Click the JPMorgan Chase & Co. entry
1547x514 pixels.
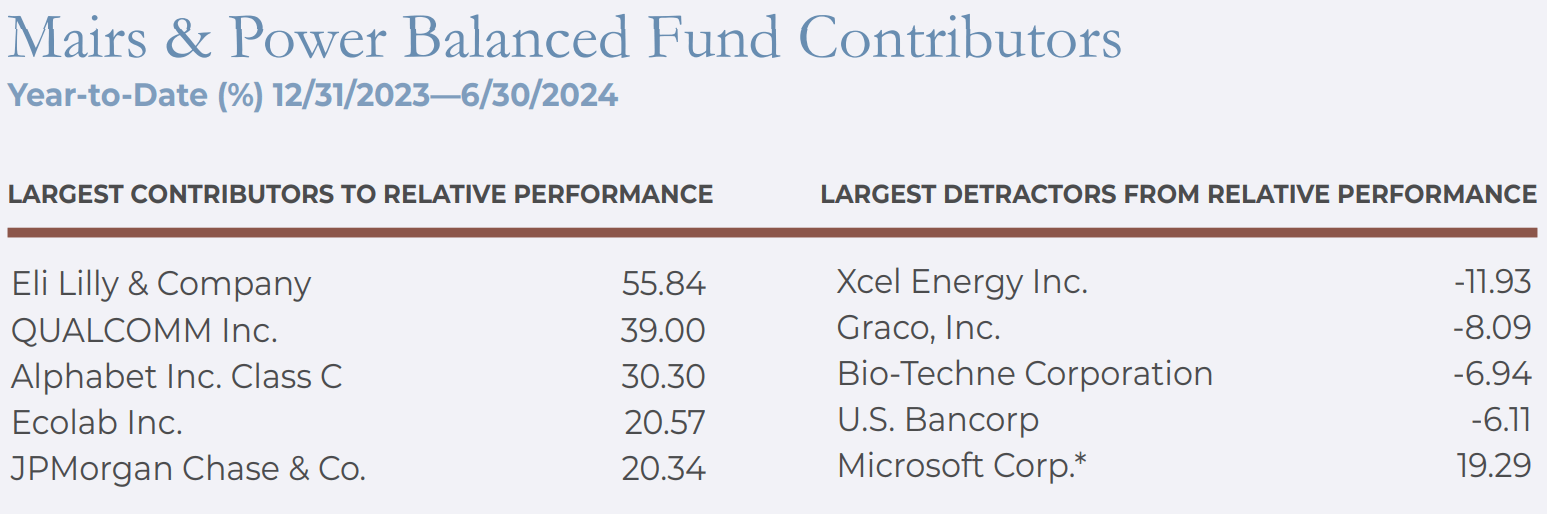188,469
